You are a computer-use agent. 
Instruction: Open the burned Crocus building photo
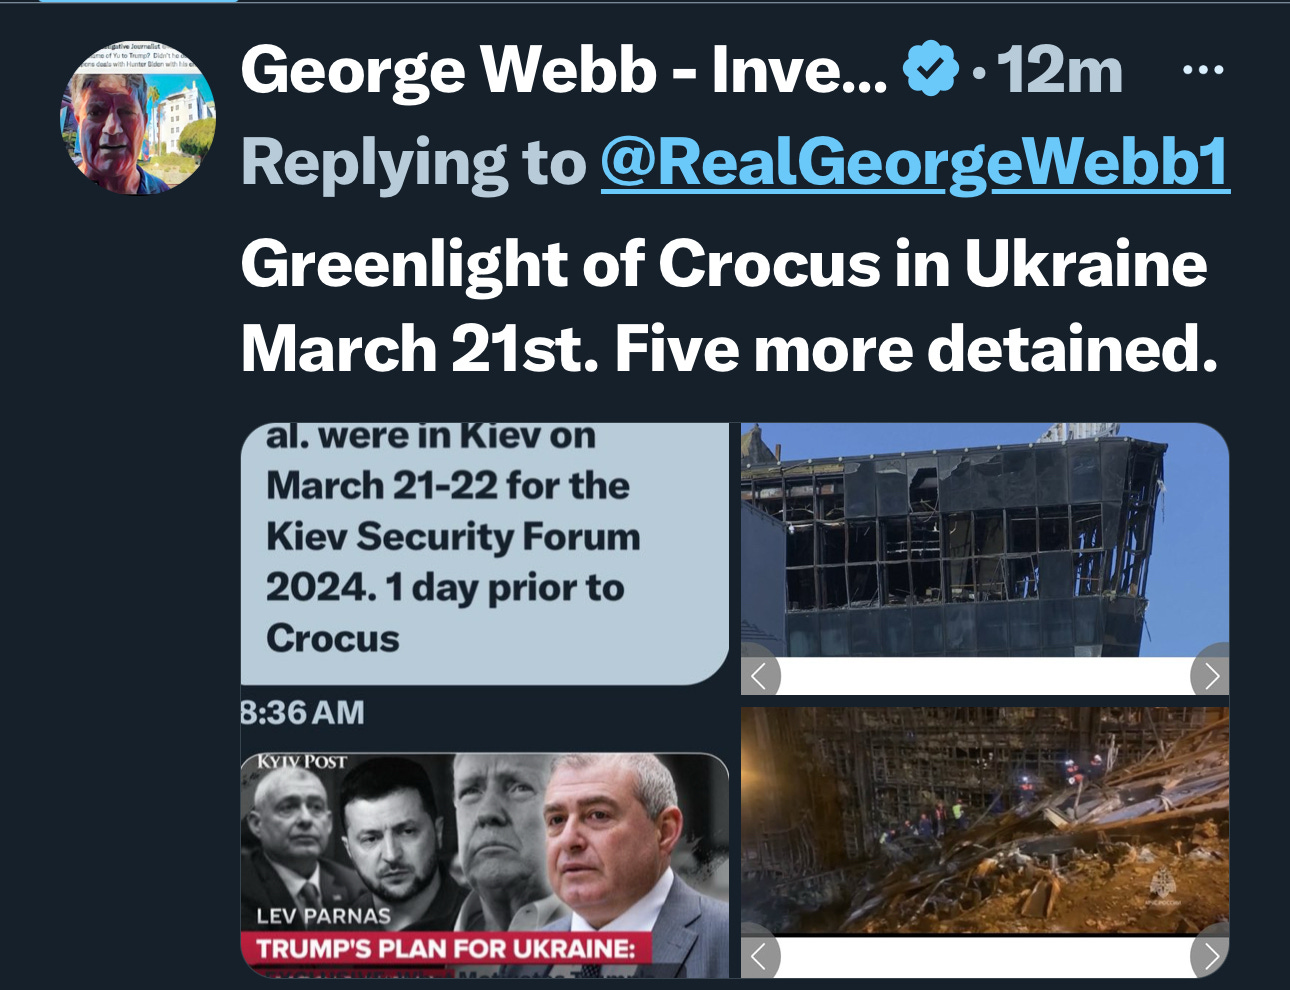click(985, 540)
